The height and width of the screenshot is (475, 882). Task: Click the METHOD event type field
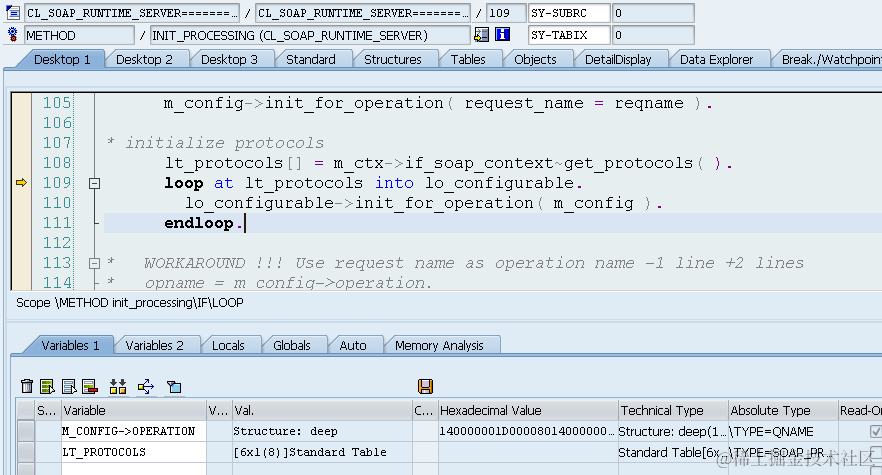pyautogui.click(x=79, y=35)
